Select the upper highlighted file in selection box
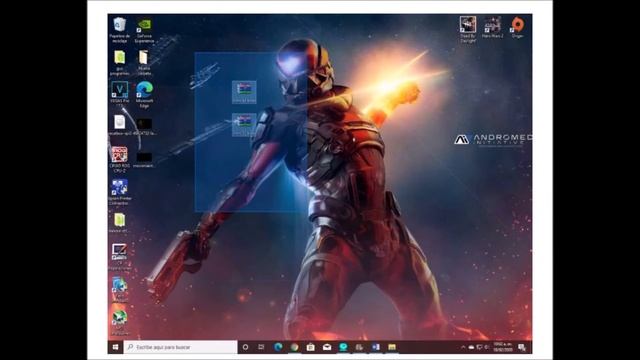The height and width of the screenshot is (360, 640). [244, 92]
